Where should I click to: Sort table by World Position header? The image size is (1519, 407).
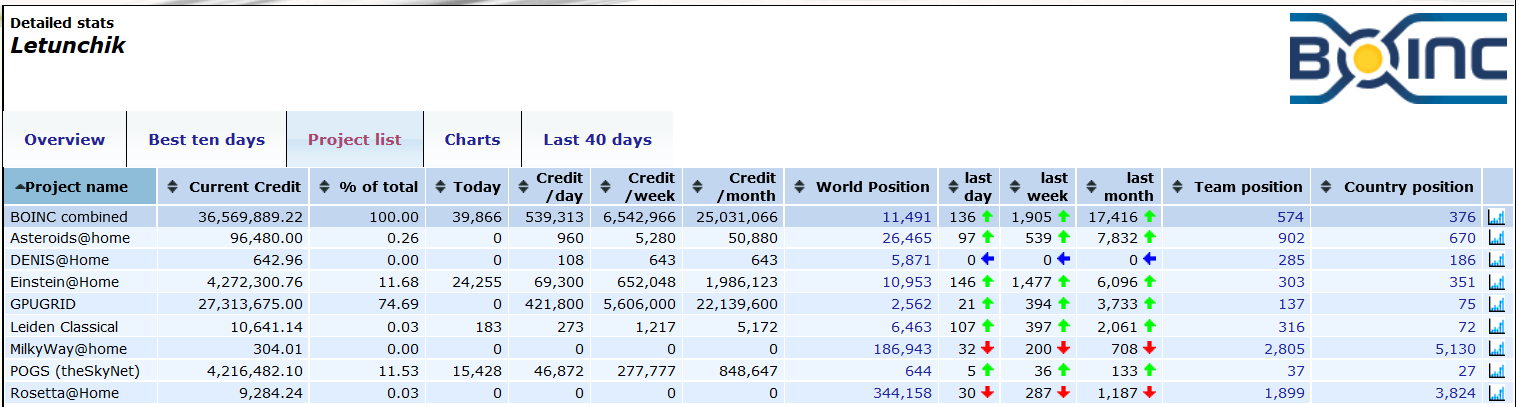tap(862, 187)
